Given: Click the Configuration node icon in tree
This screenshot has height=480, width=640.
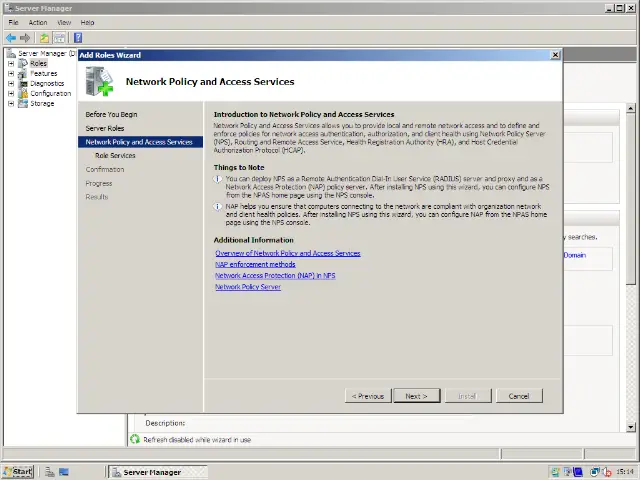Looking at the screenshot, I should (x=23, y=93).
